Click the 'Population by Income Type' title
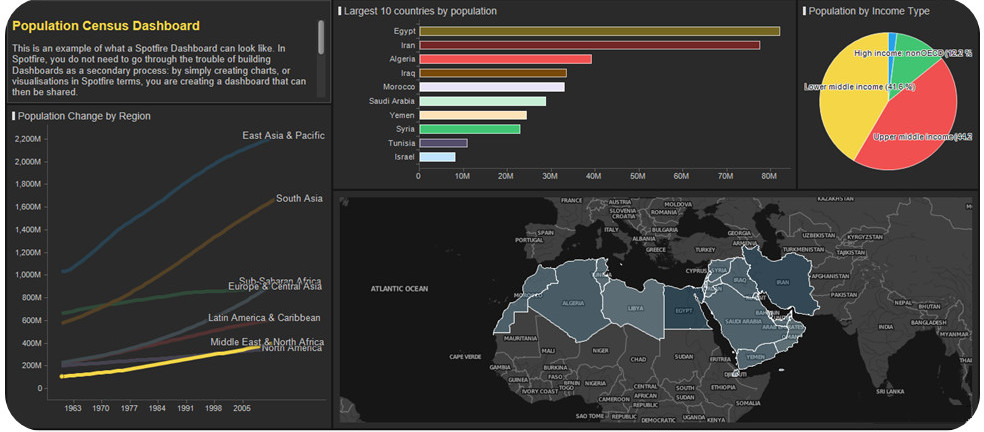 [x=868, y=11]
